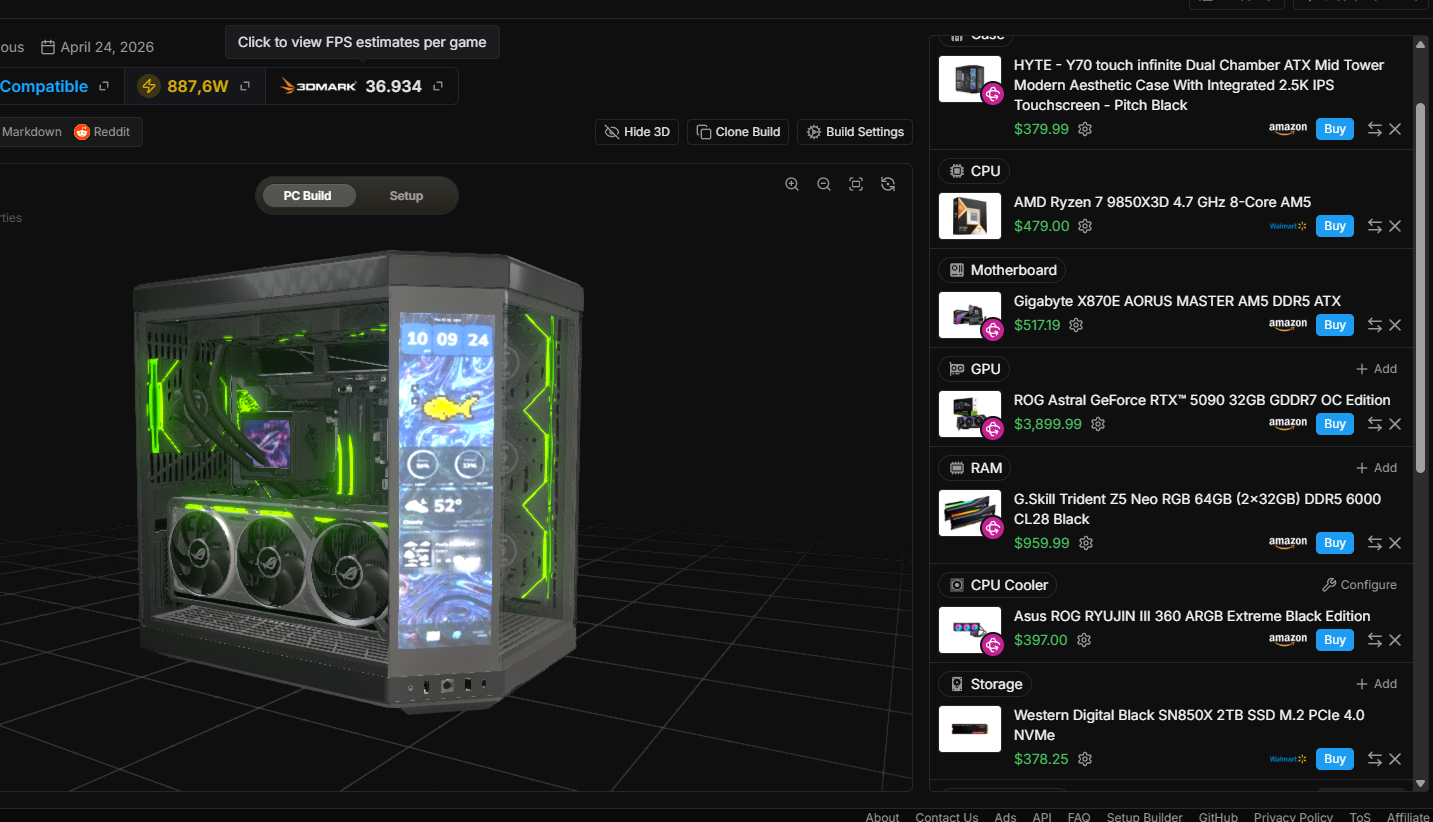Viewport: 1433px width, 822px height.
Task: Open the FAQ footer link
Action: tap(1079, 817)
